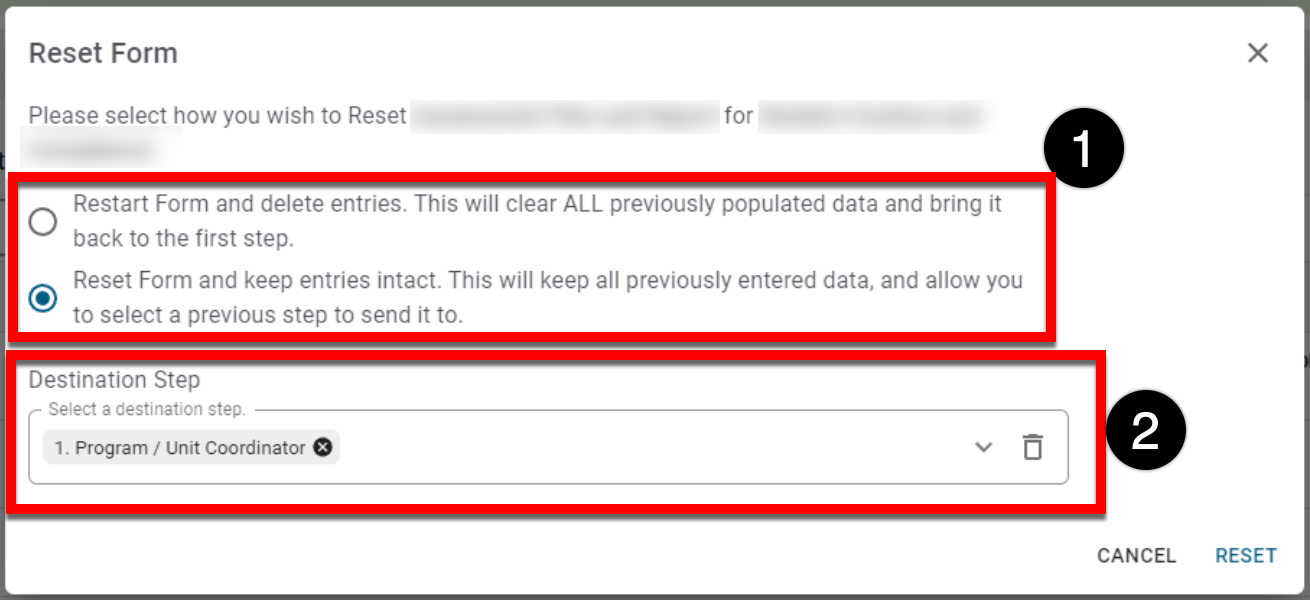Click the 'Please select how you wish' prompt text

click(217, 116)
